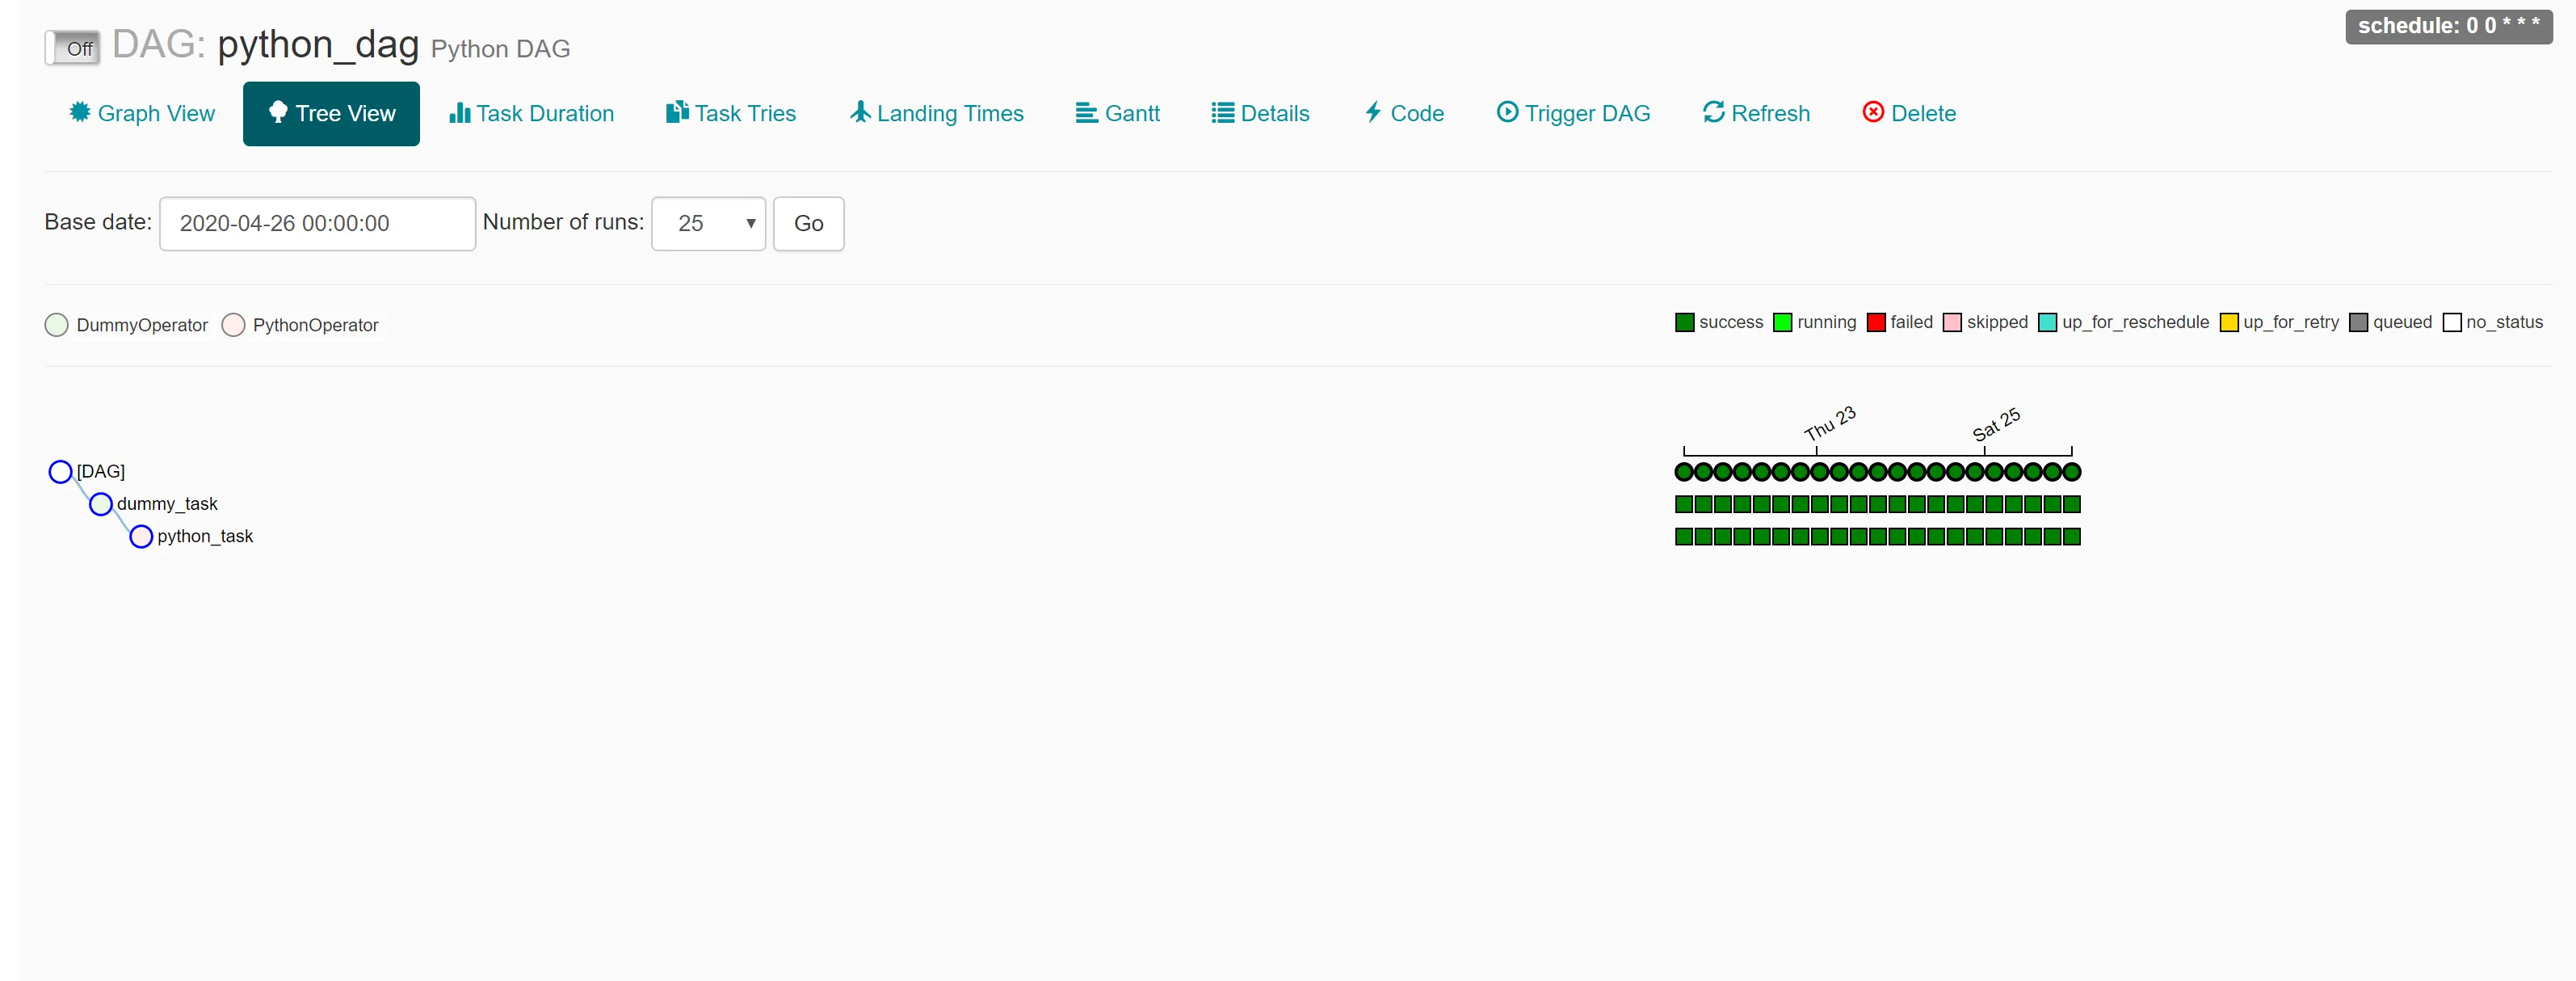The height and width of the screenshot is (981, 2576).
Task: Click the Refresh link
Action: tap(1756, 113)
